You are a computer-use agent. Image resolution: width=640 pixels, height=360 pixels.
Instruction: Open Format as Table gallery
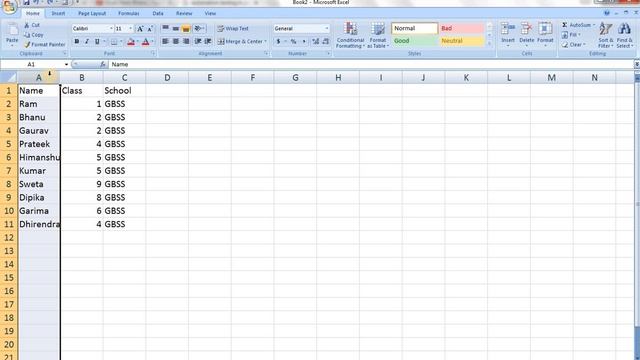pyautogui.click(x=378, y=35)
